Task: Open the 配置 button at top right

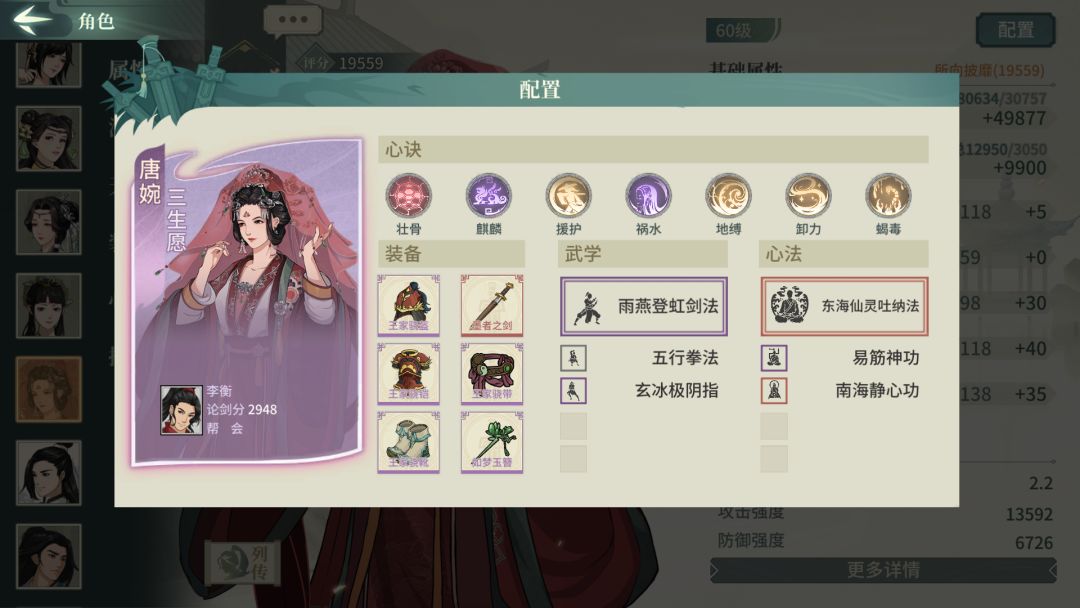Action: click(x=1016, y=30)
